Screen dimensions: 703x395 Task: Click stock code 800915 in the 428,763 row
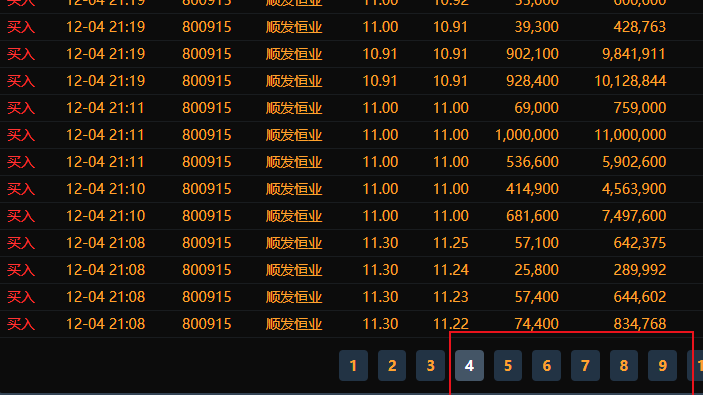[207, 27]
